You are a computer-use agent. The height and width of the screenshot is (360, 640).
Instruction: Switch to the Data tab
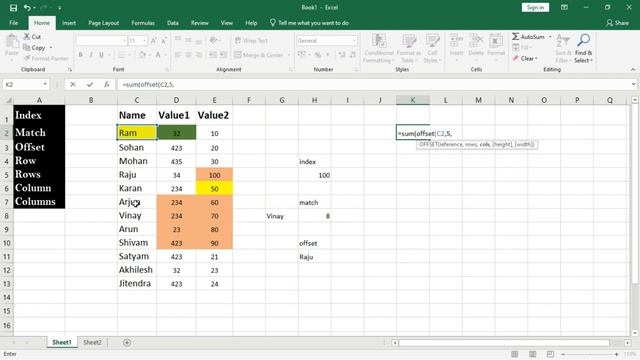tap(173, 23)
